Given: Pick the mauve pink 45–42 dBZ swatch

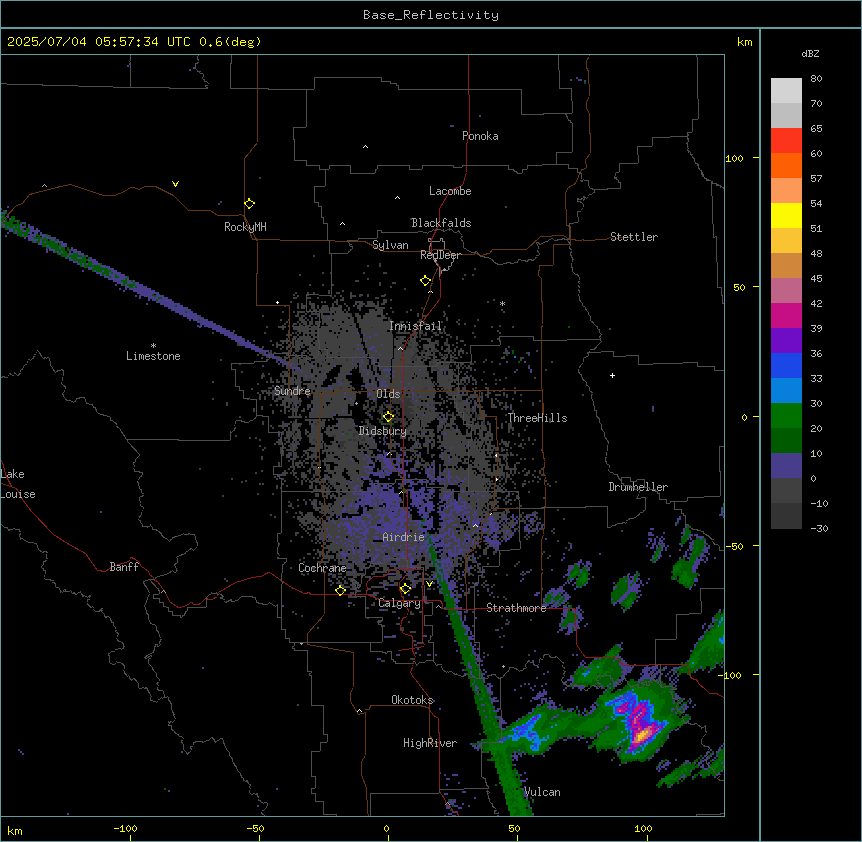Looking at the screenshot, I should [x=786, y=290].
